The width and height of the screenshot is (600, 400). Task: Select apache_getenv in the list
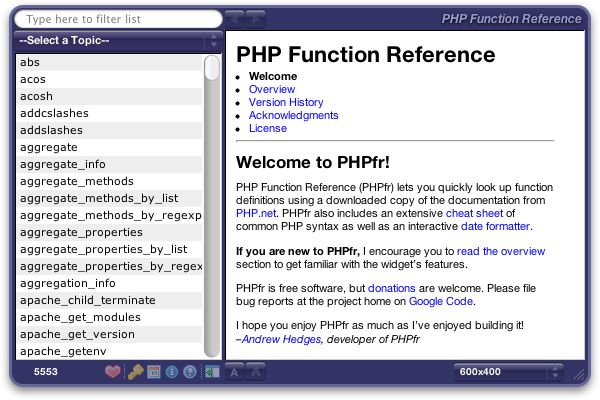(x=109, y=351)
